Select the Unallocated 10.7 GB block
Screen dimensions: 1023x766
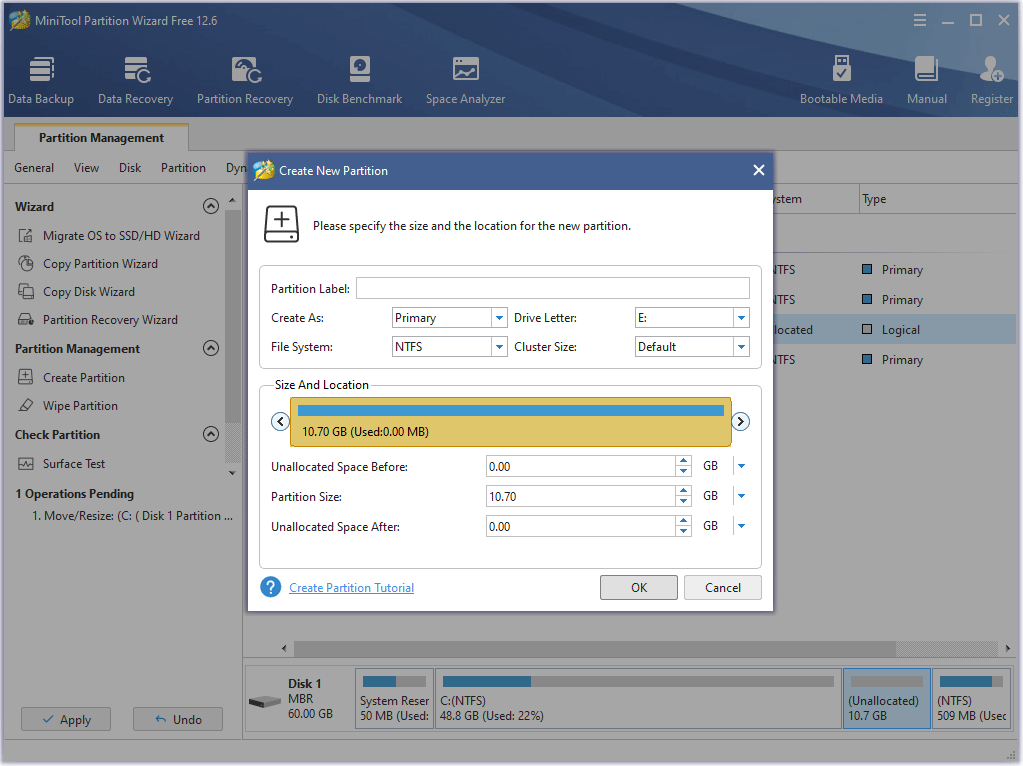pyautogui.click(x=886, y=698)
